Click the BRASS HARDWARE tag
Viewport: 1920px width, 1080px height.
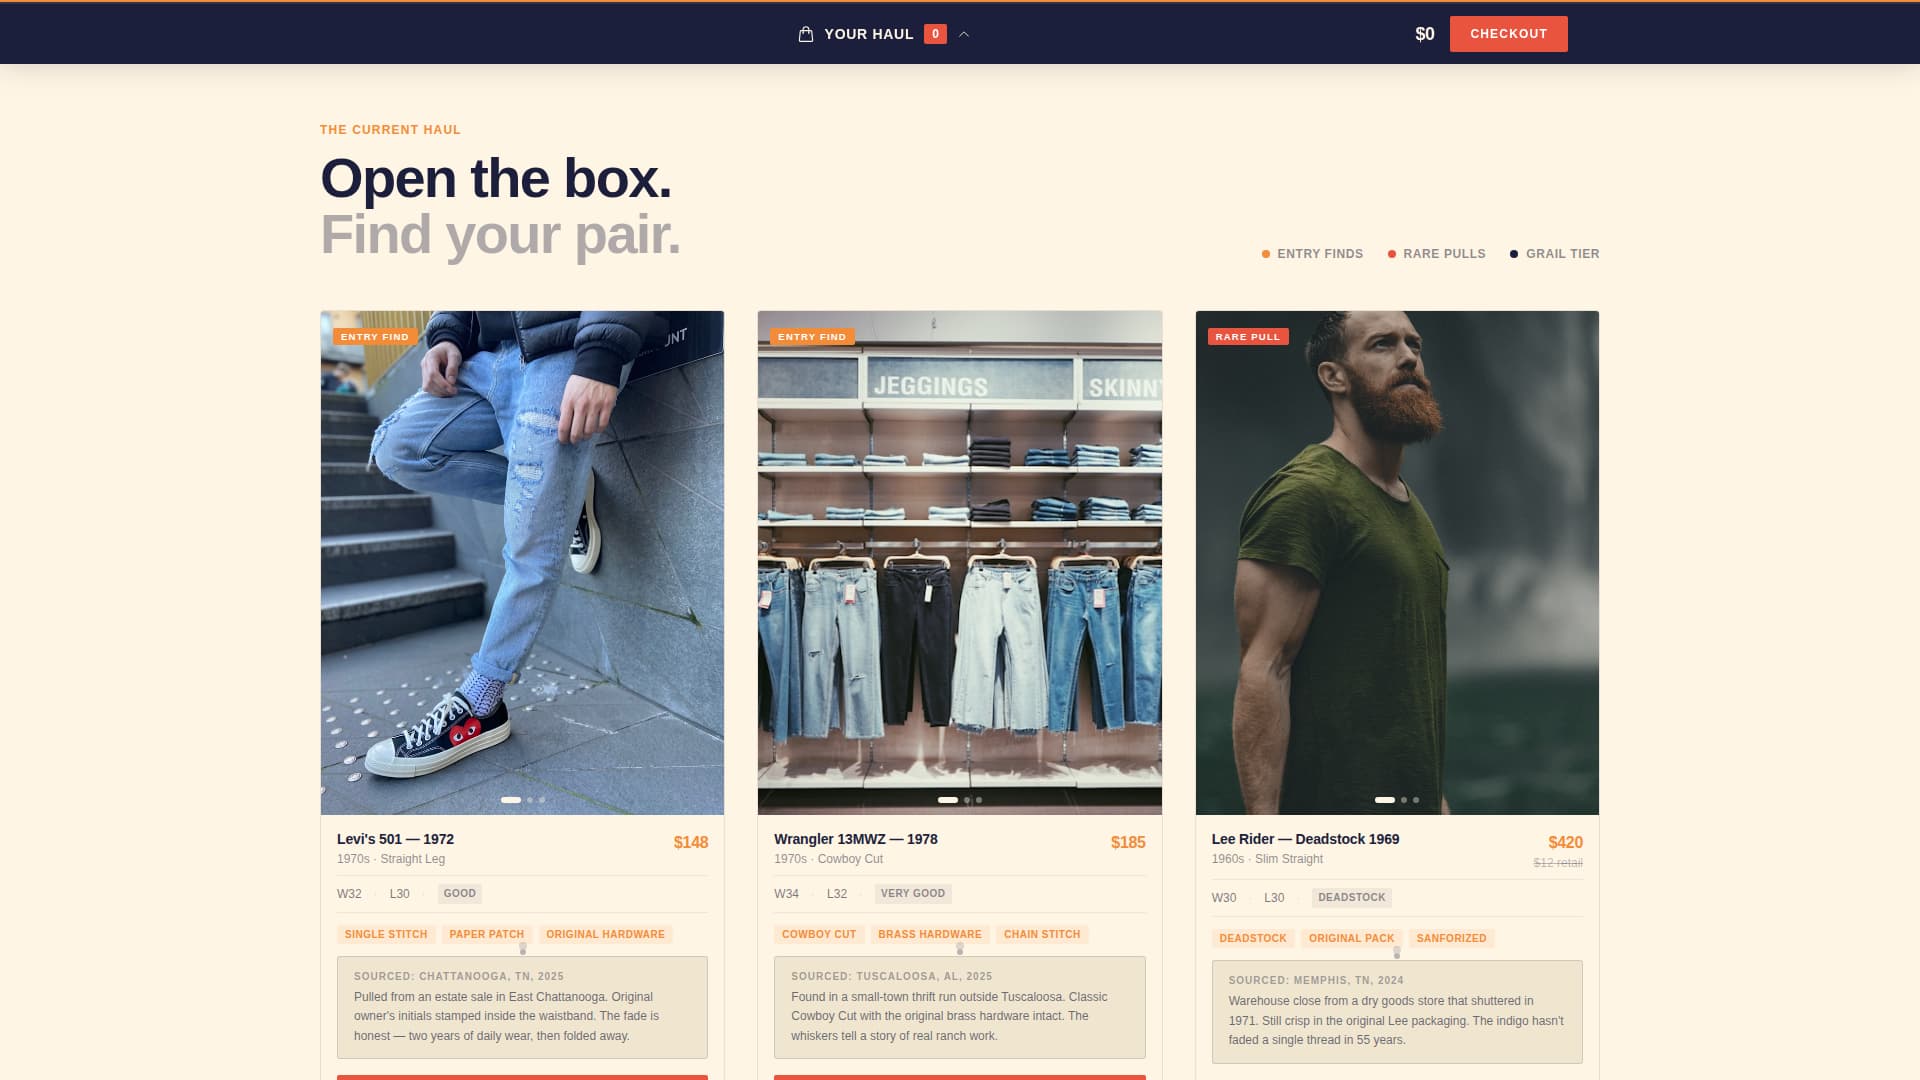[930, 935]
